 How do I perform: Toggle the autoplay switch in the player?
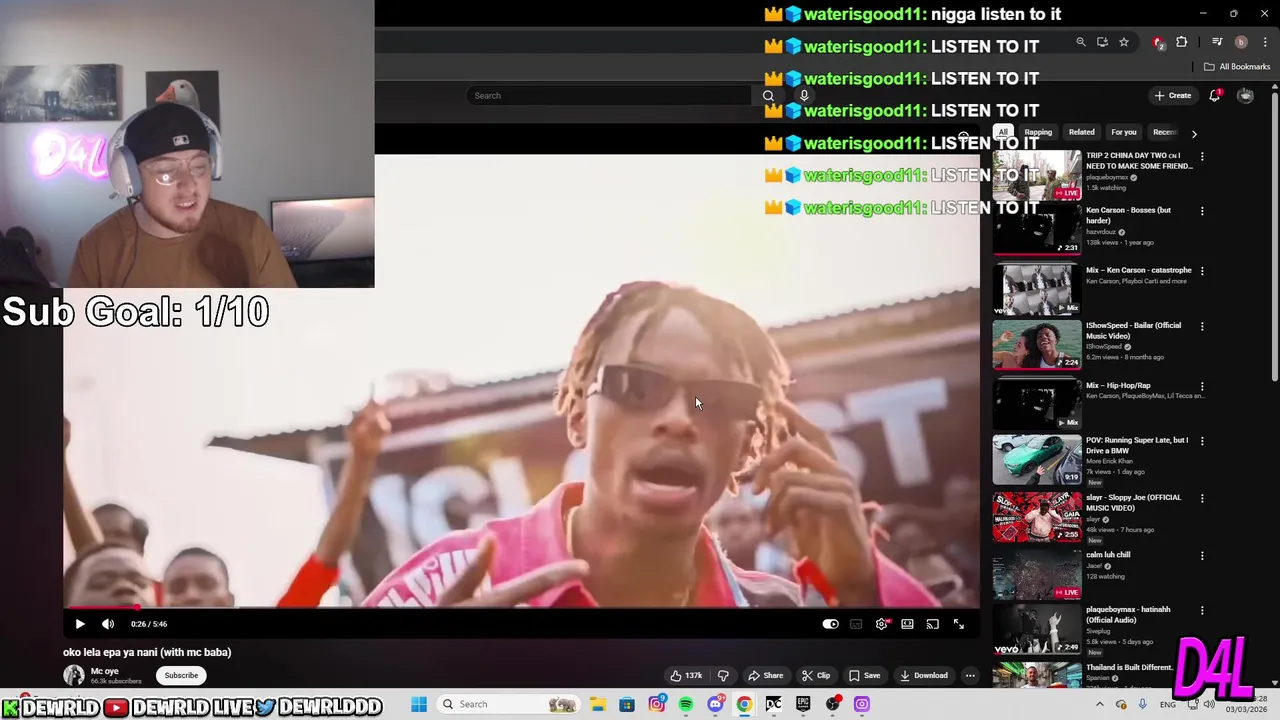[x=830, y=624]
